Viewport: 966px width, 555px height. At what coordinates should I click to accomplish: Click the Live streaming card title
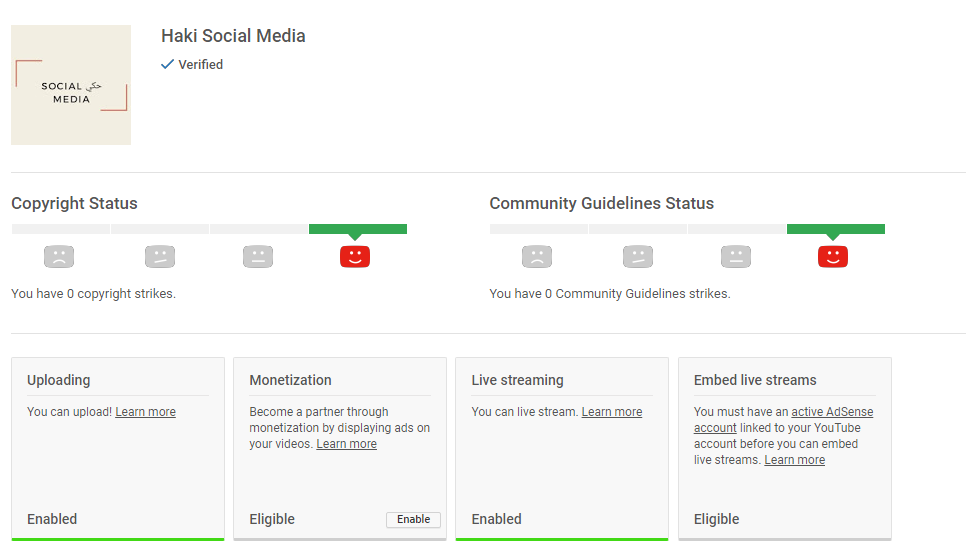tap(518, 380)
